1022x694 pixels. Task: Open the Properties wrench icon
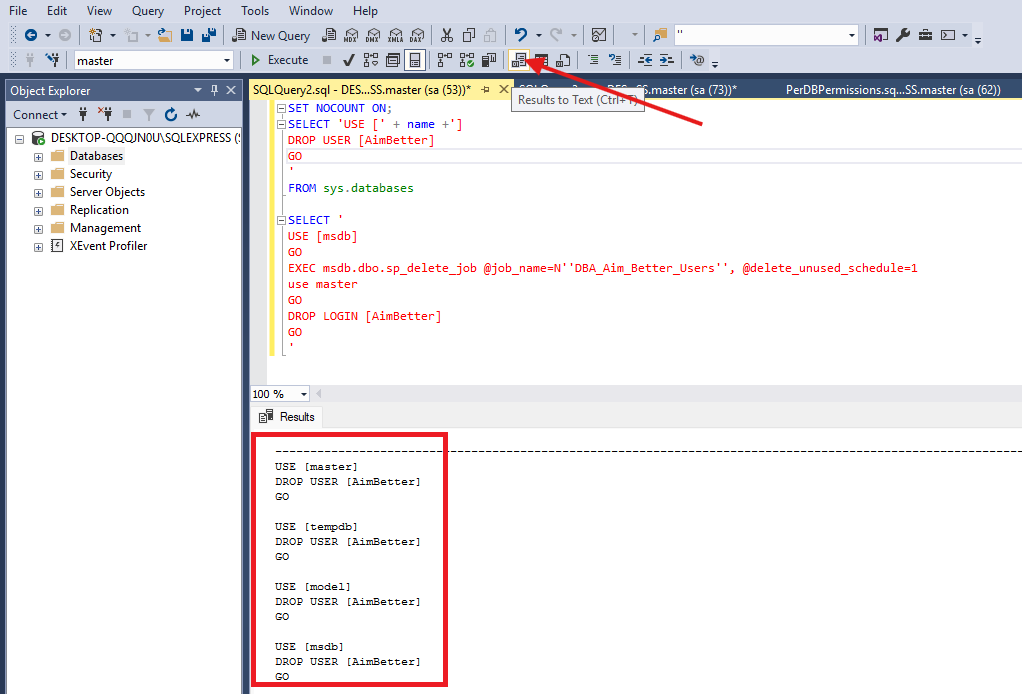903,35
